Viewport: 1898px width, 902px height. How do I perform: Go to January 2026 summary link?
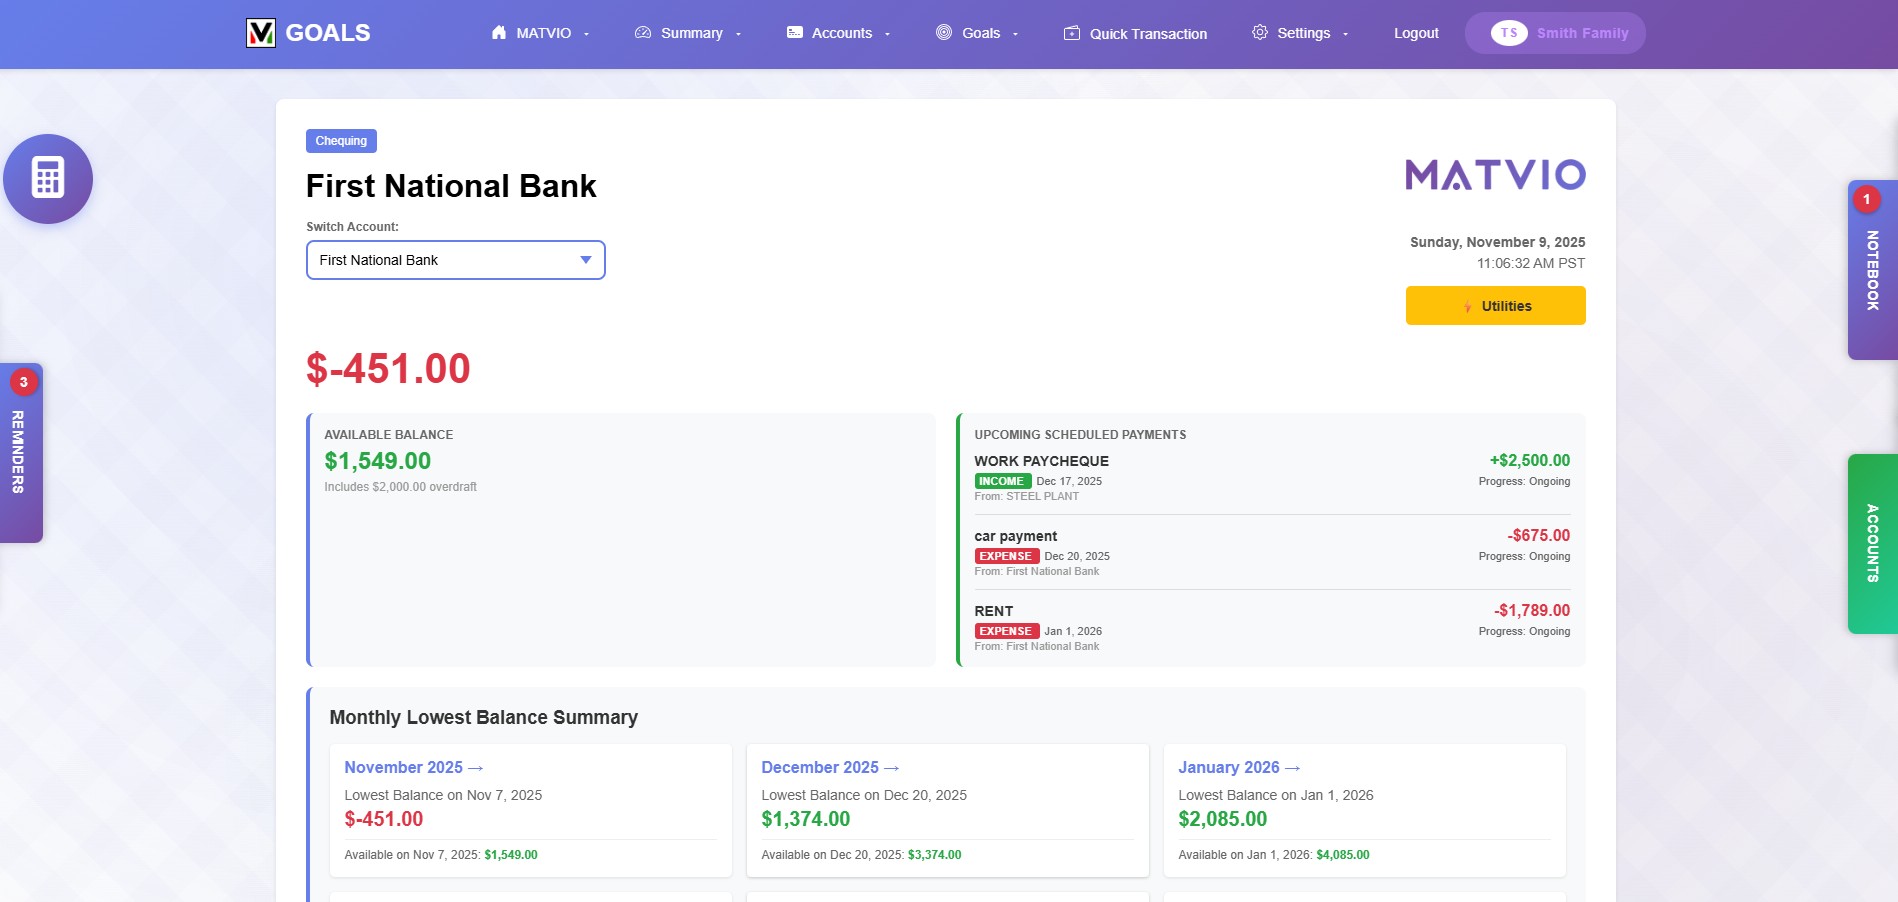point(1238,767)
